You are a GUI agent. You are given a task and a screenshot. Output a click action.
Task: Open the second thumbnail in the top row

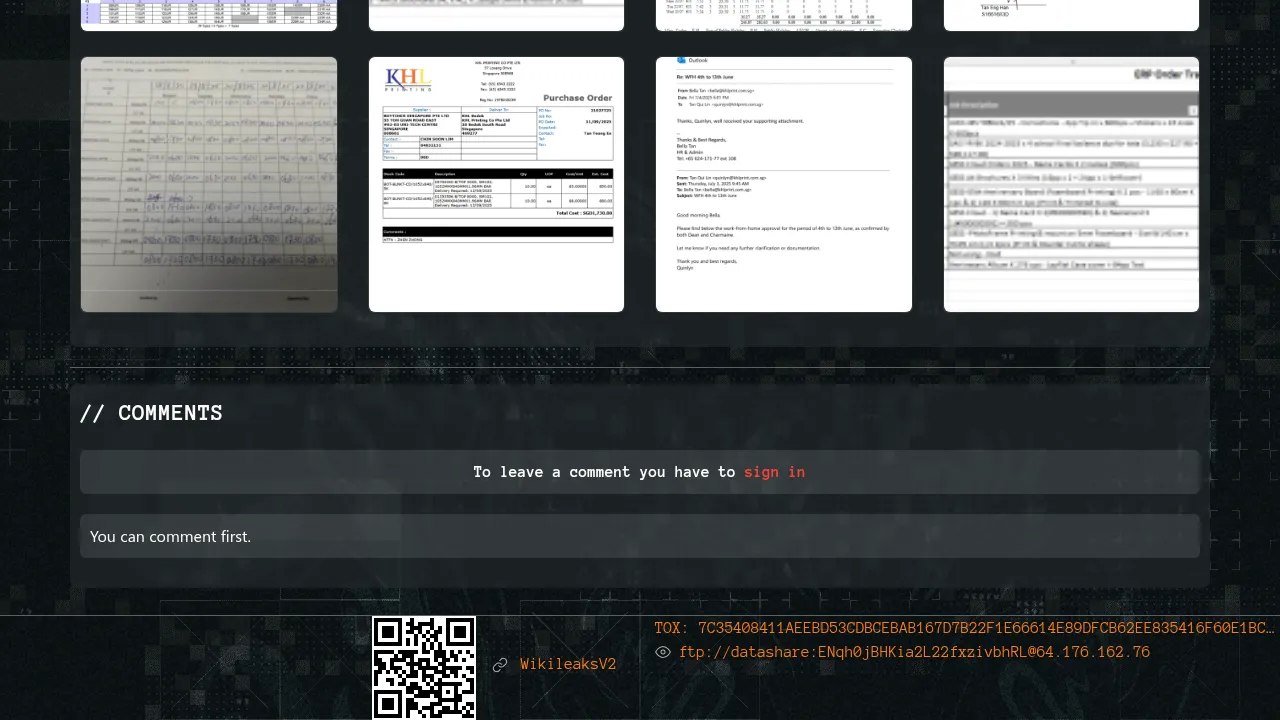496,14
